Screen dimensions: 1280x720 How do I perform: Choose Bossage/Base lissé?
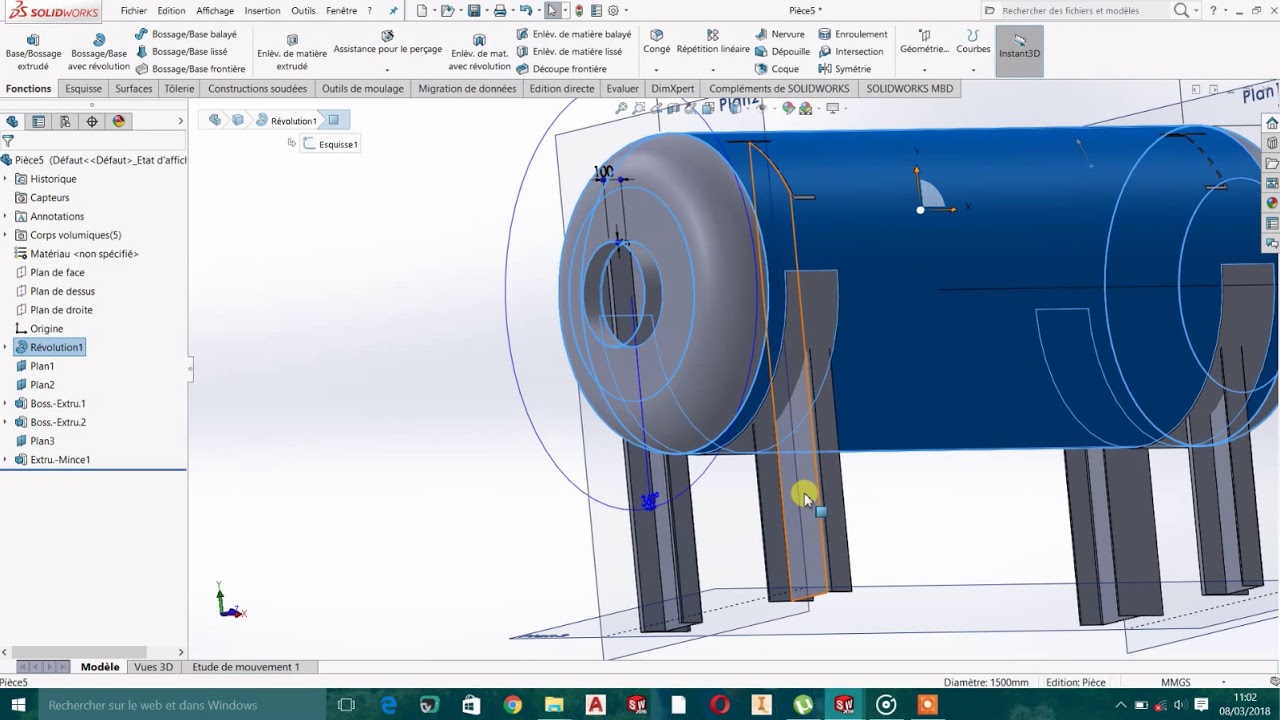pyautogui.click(x=181, y=51)
